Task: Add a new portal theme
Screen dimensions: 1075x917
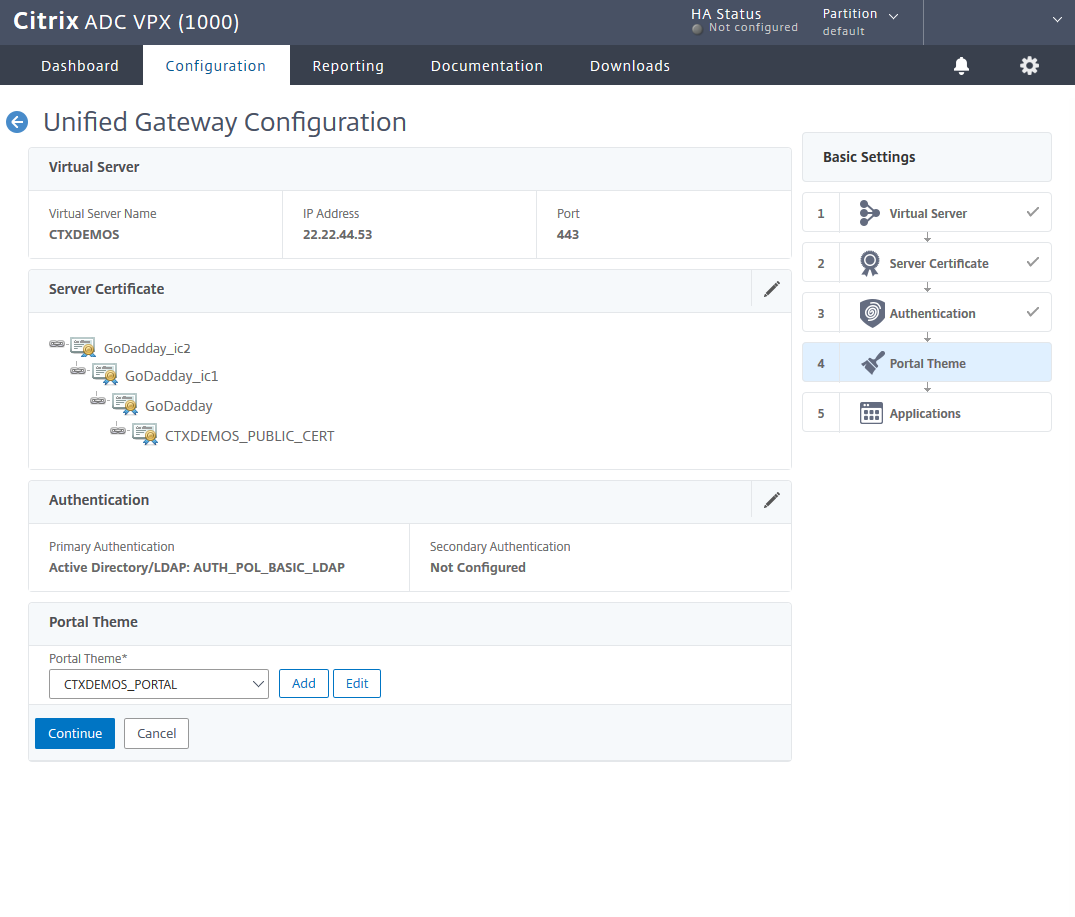Action: click(304, 684)
